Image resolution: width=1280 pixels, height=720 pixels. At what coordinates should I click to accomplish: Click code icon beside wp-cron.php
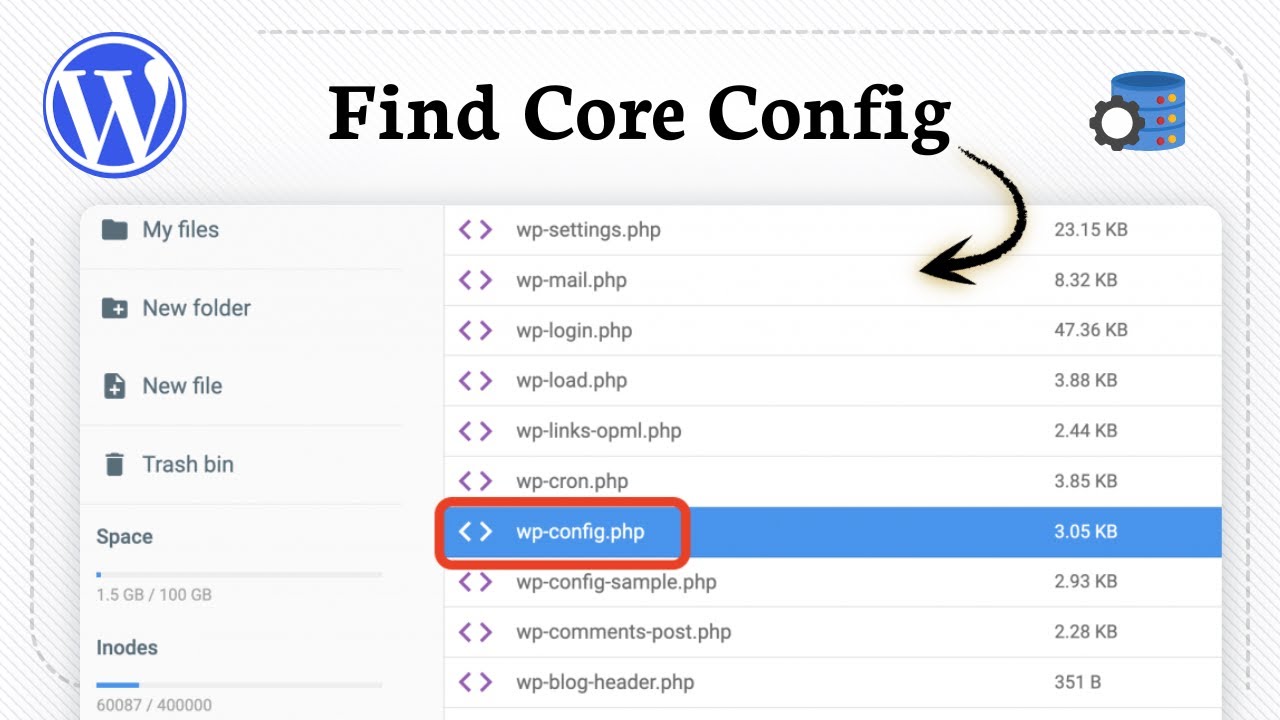coord(475,481)
